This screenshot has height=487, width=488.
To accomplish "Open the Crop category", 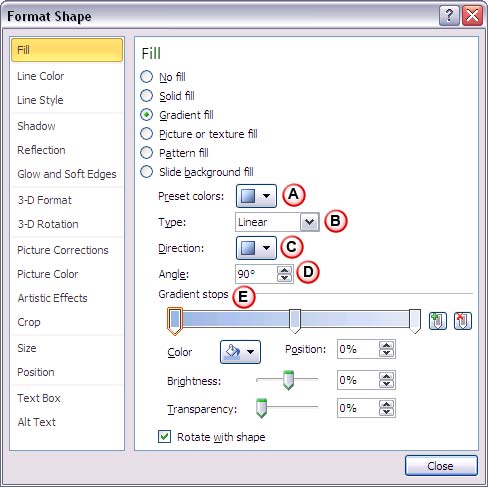I will (67, 322).
